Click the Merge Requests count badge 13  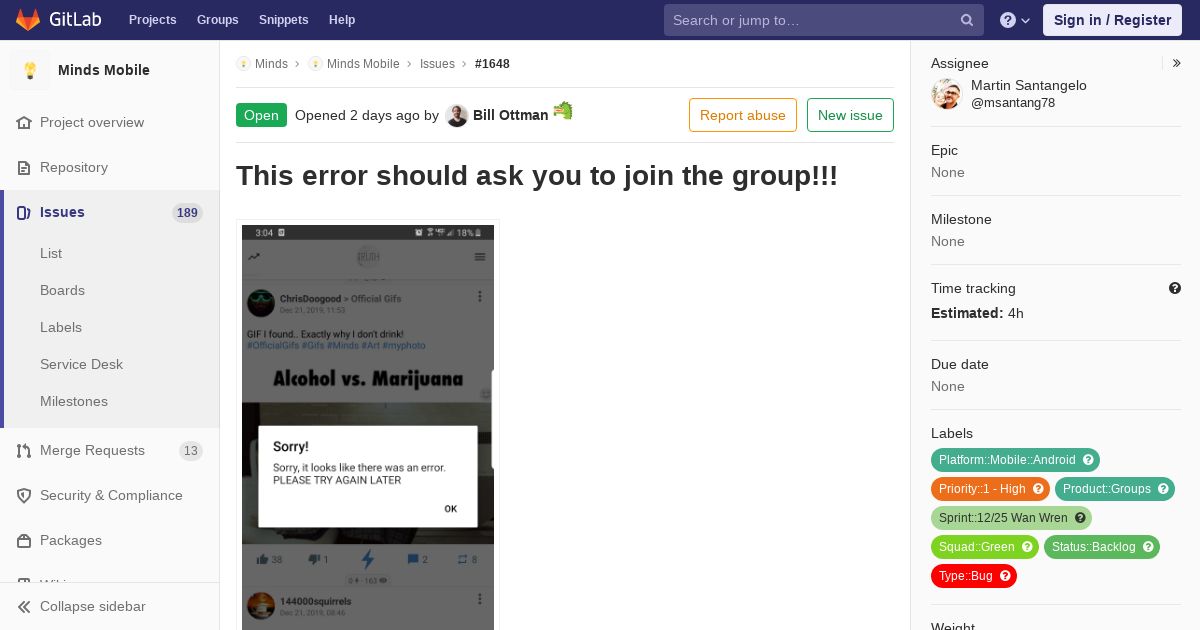[x=191, y=451]
